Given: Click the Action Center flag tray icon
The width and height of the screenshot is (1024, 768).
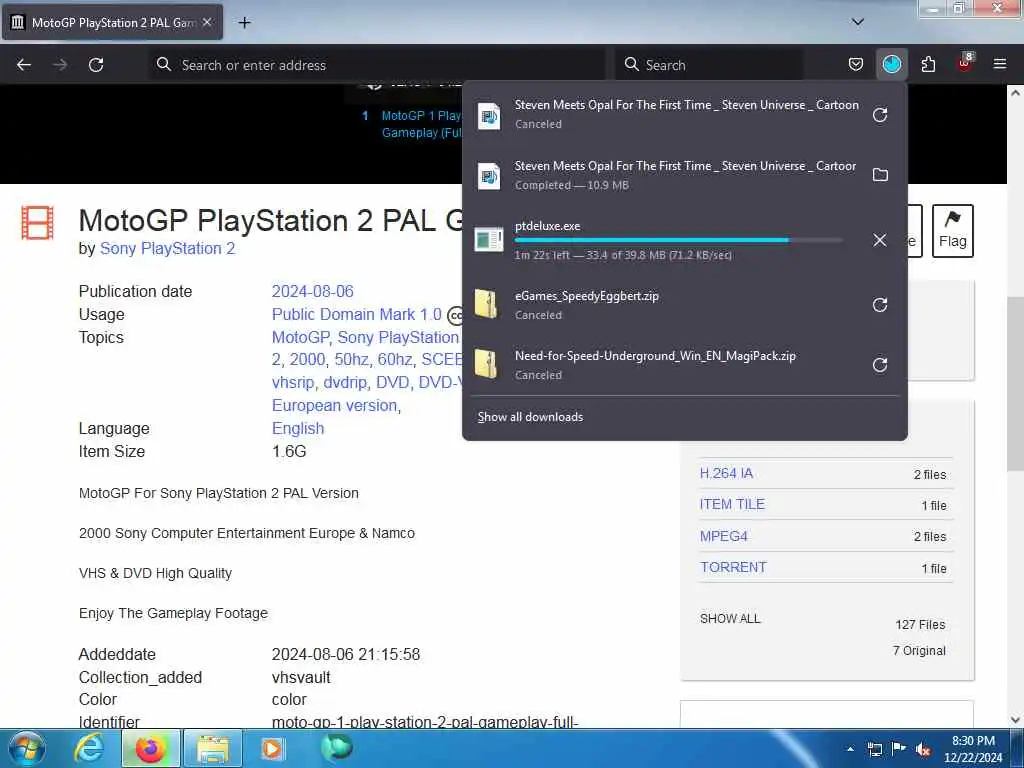Looking at the screenshot, I should click(x=899, y=750).
